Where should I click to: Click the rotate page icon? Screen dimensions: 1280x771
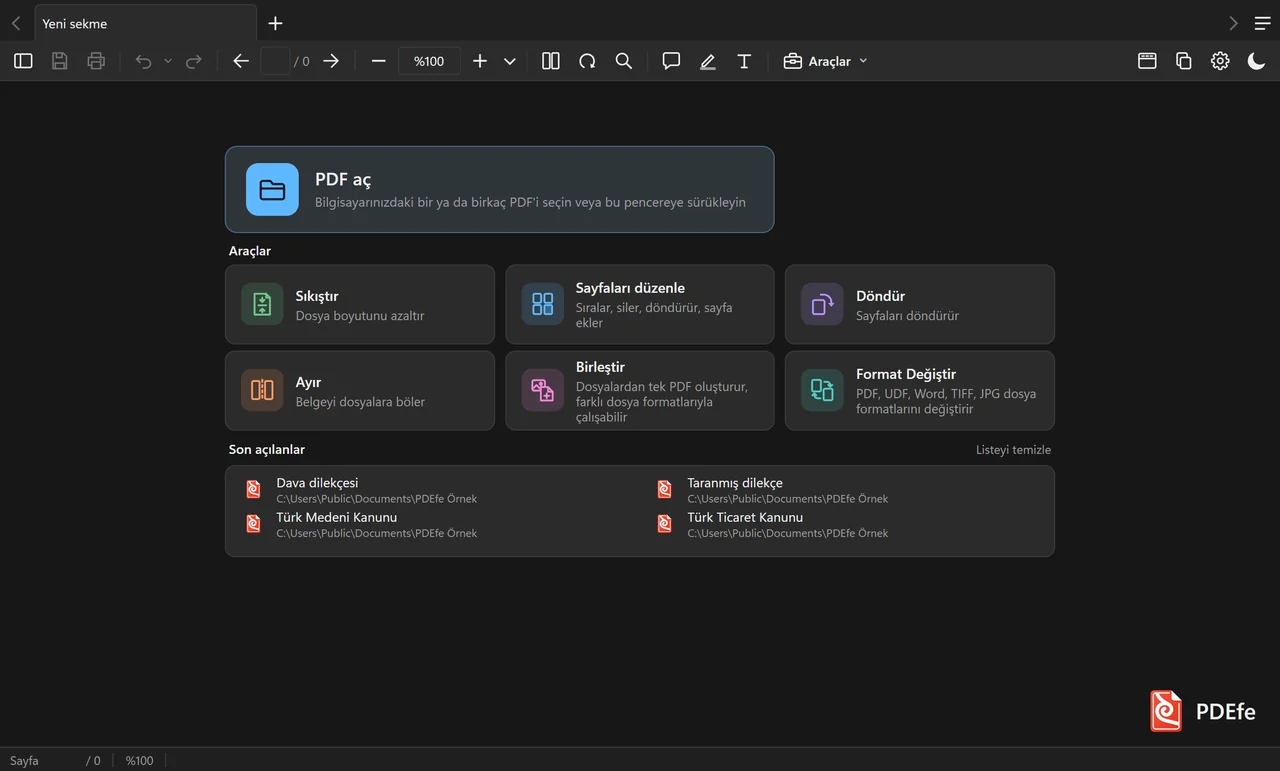(587, 61)
